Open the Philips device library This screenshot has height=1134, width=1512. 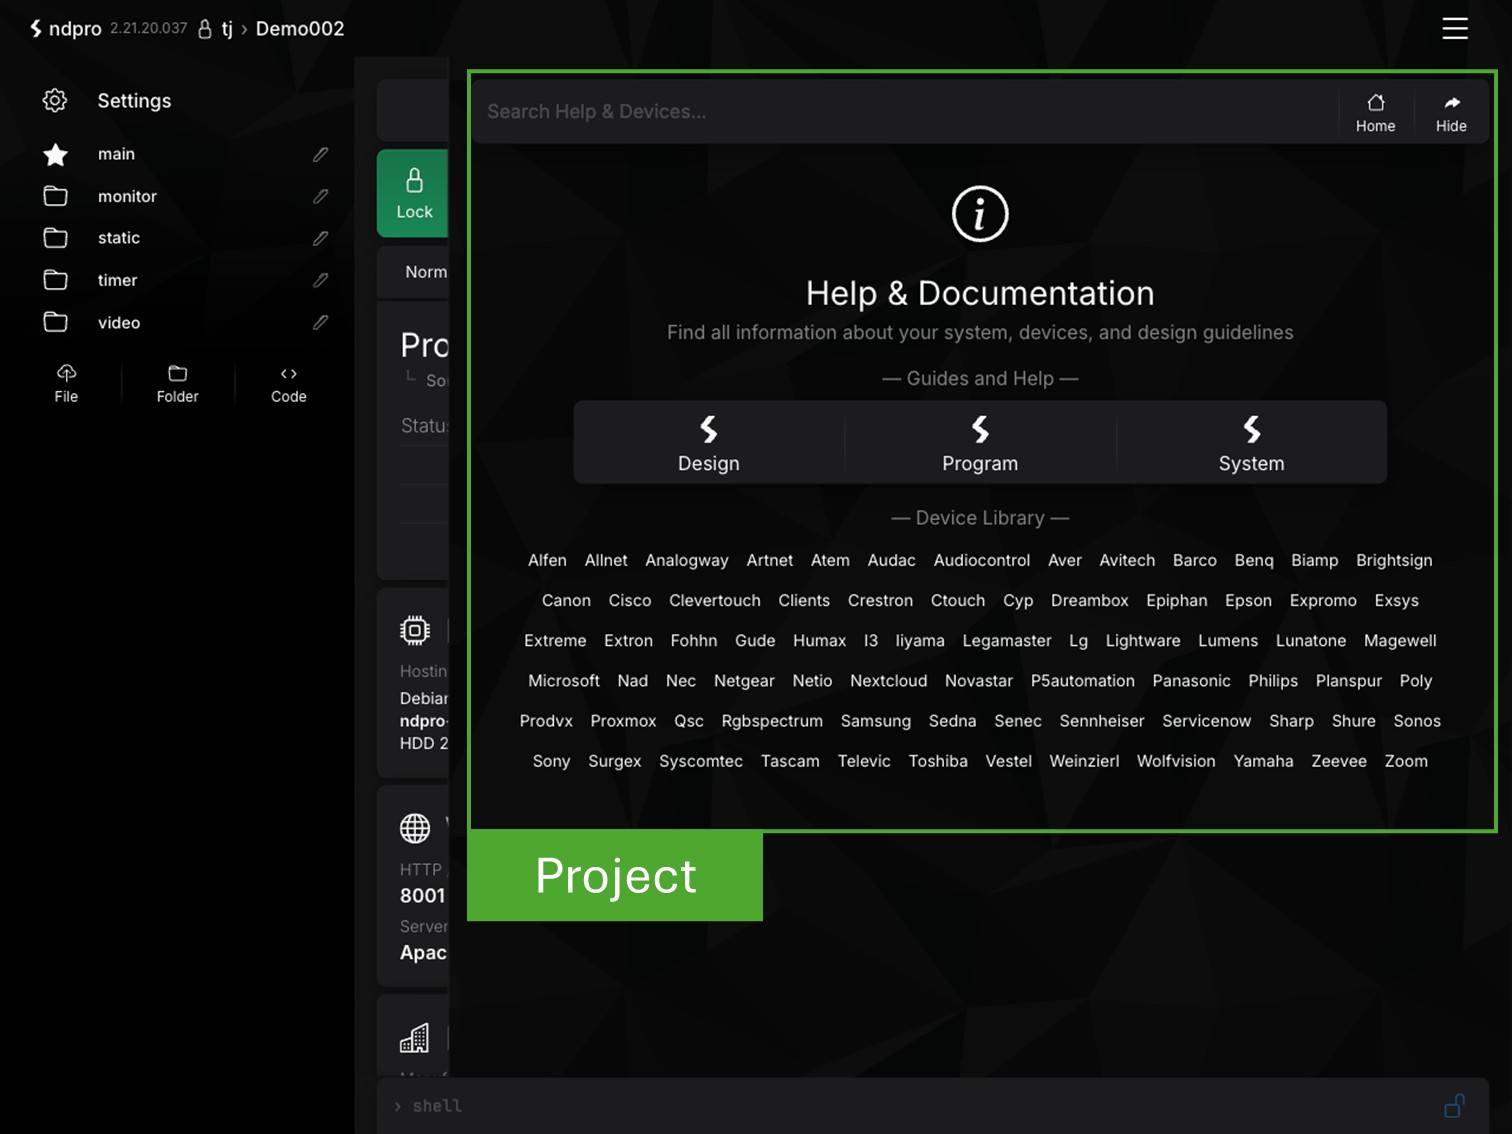coord(1273,680)
